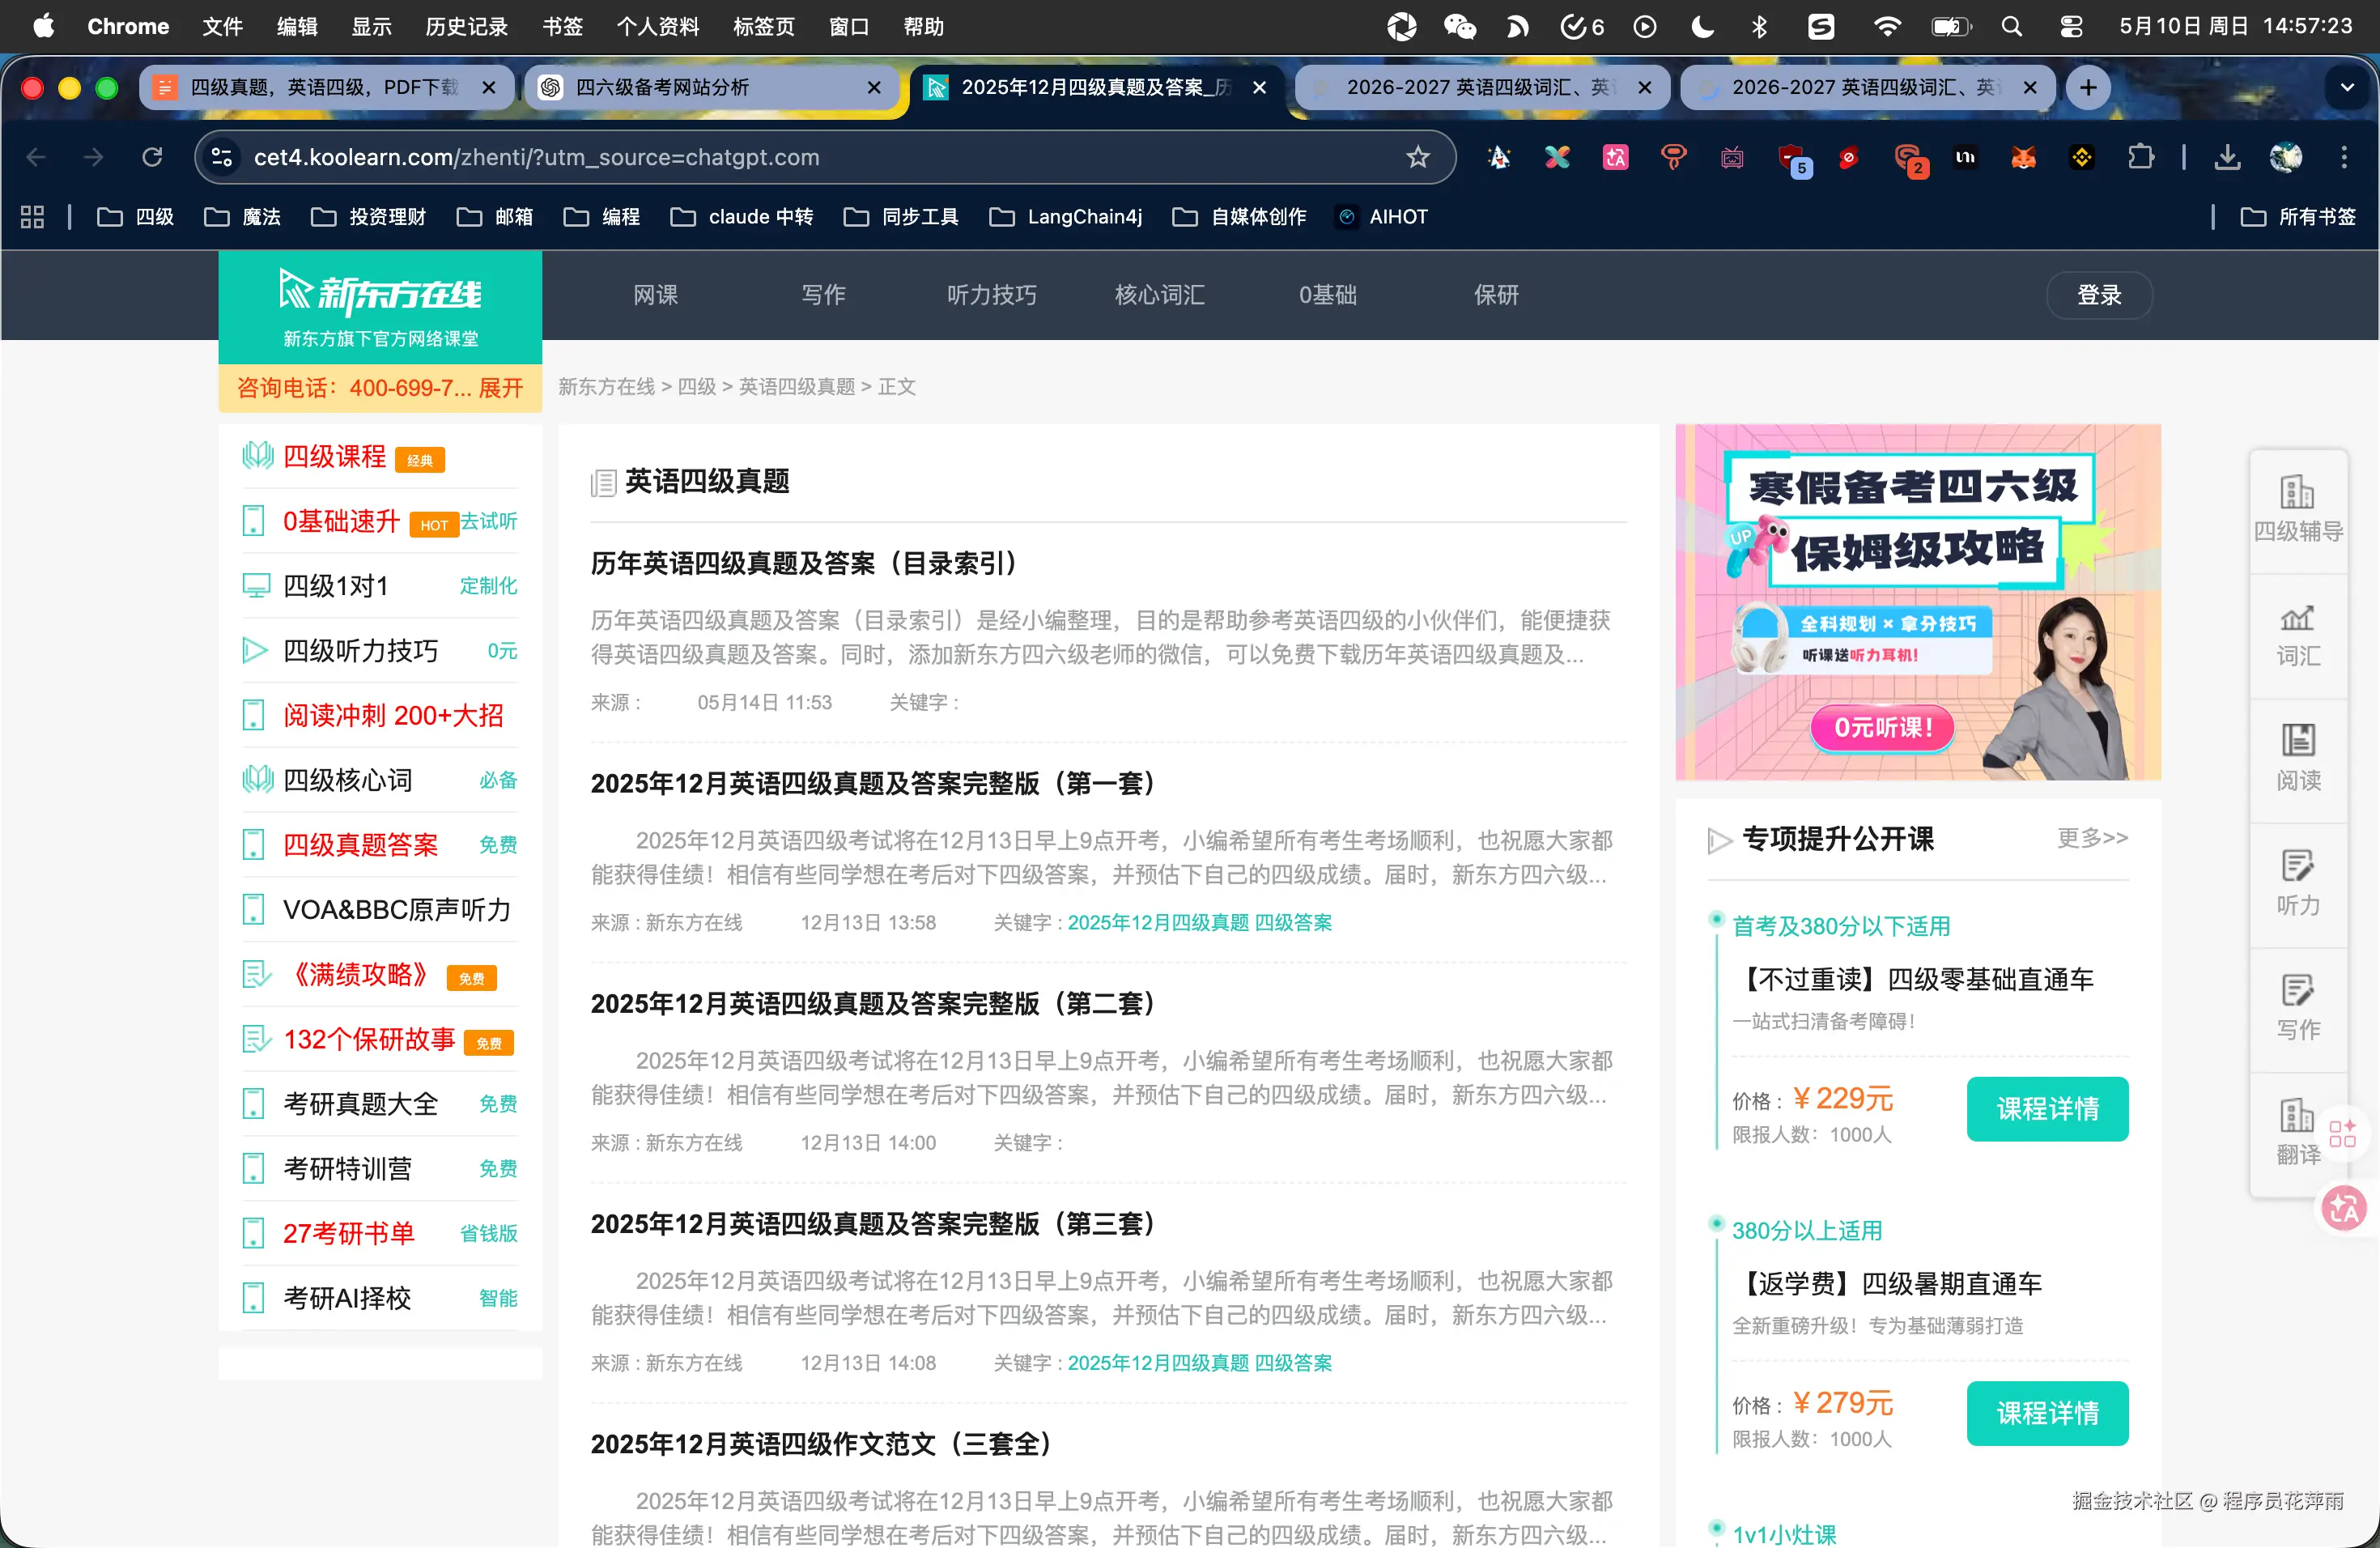Click the 阅读 floating sidebar icon
This screenshot has width=2380, height=1548.
(2297, 759)
